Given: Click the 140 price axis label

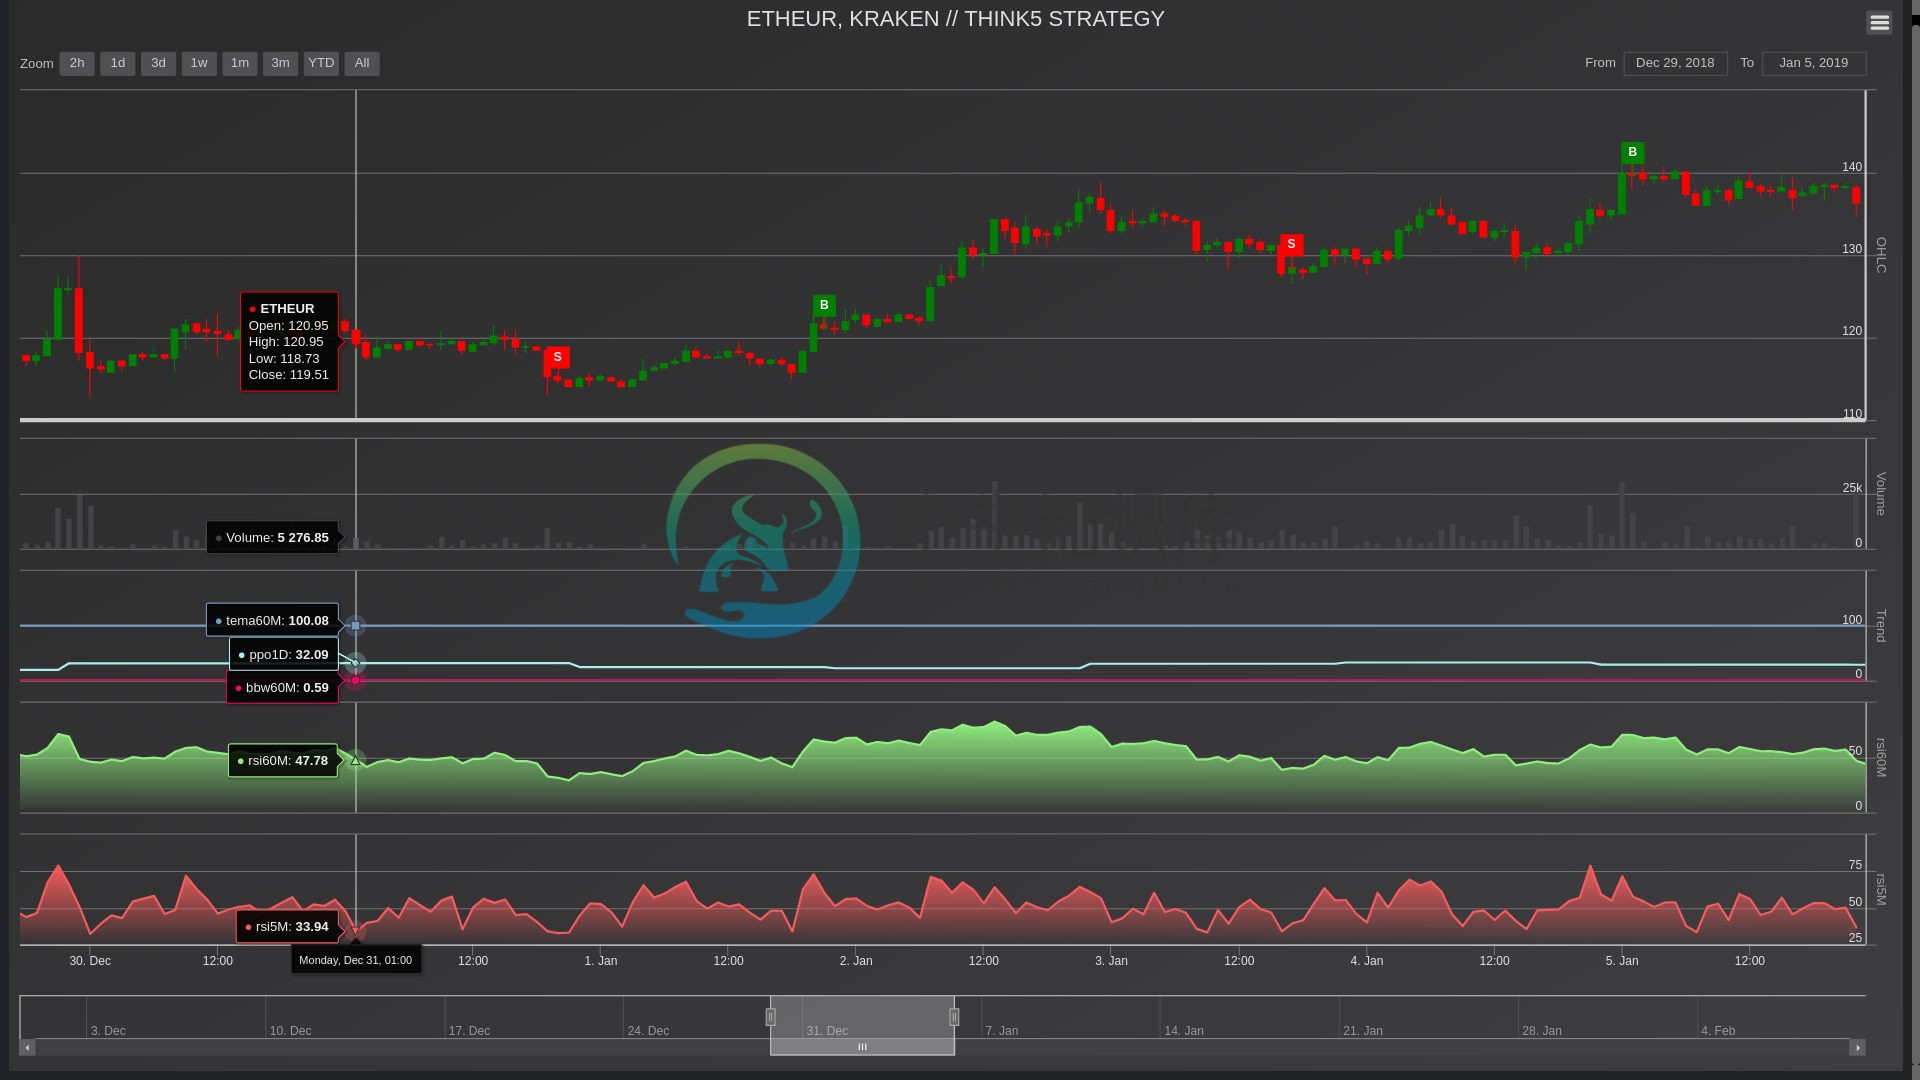Looking at the screenshot, I should coord(1852,167).
